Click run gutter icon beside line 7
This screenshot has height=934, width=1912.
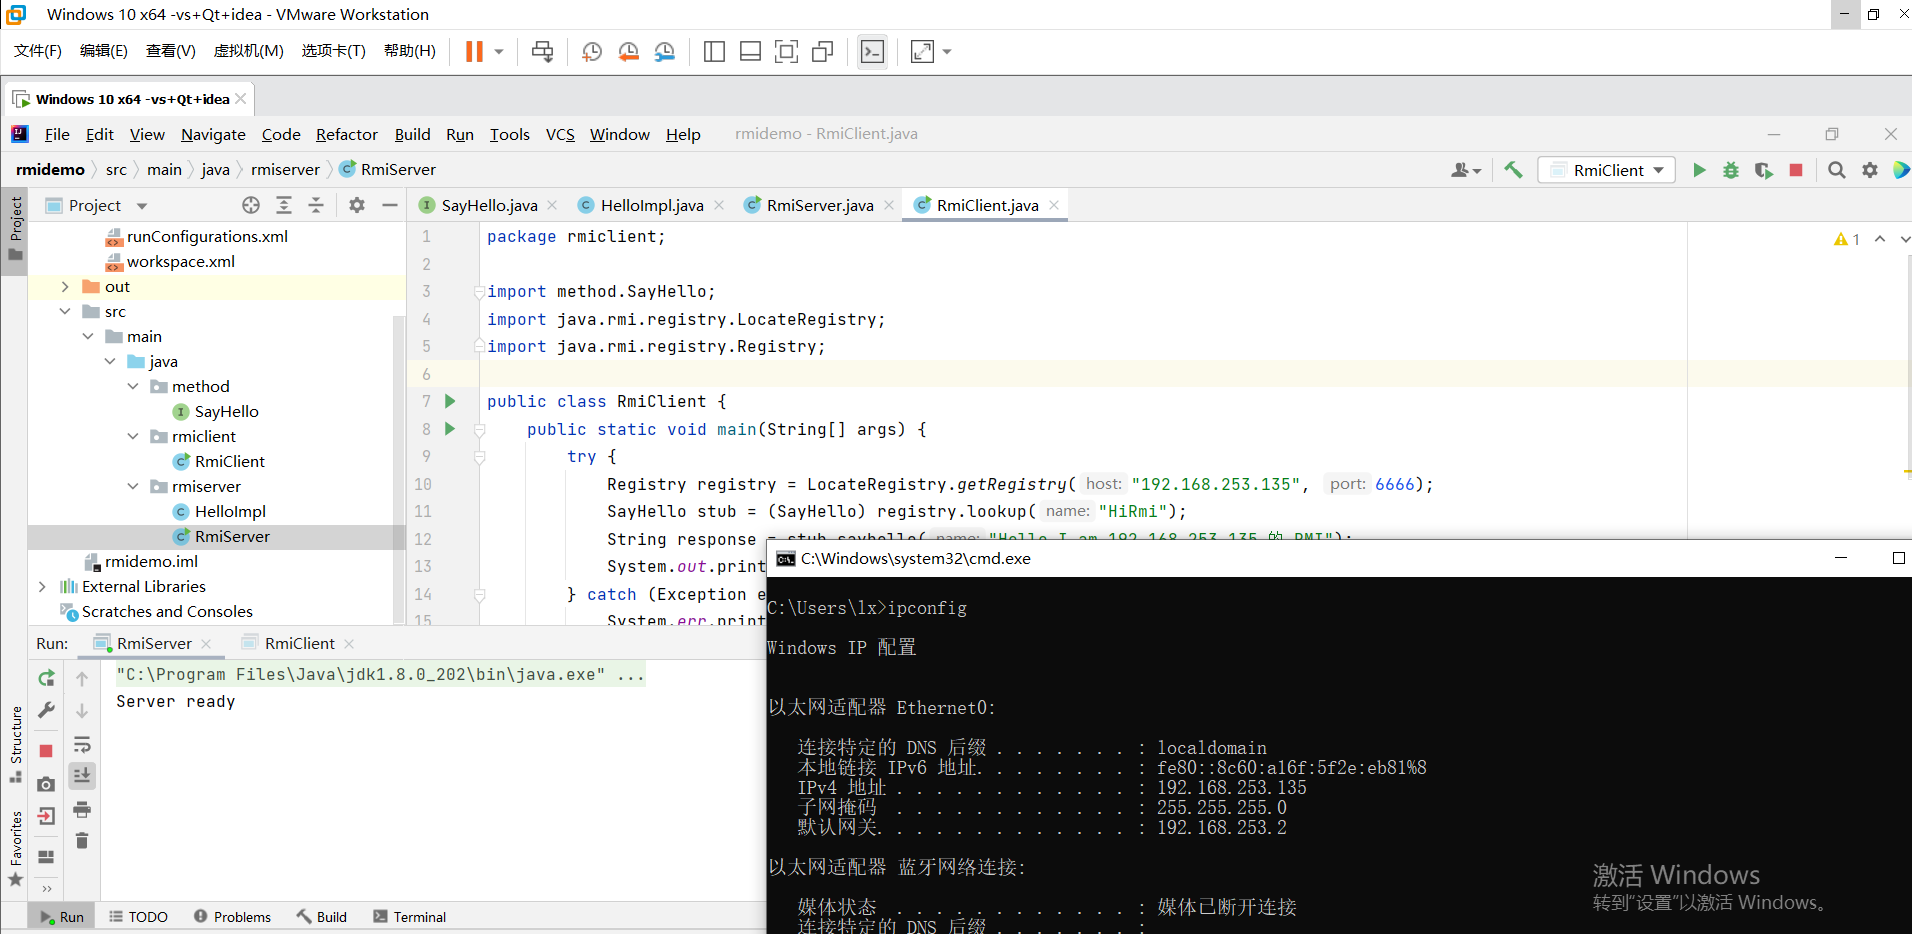[450, 401]
